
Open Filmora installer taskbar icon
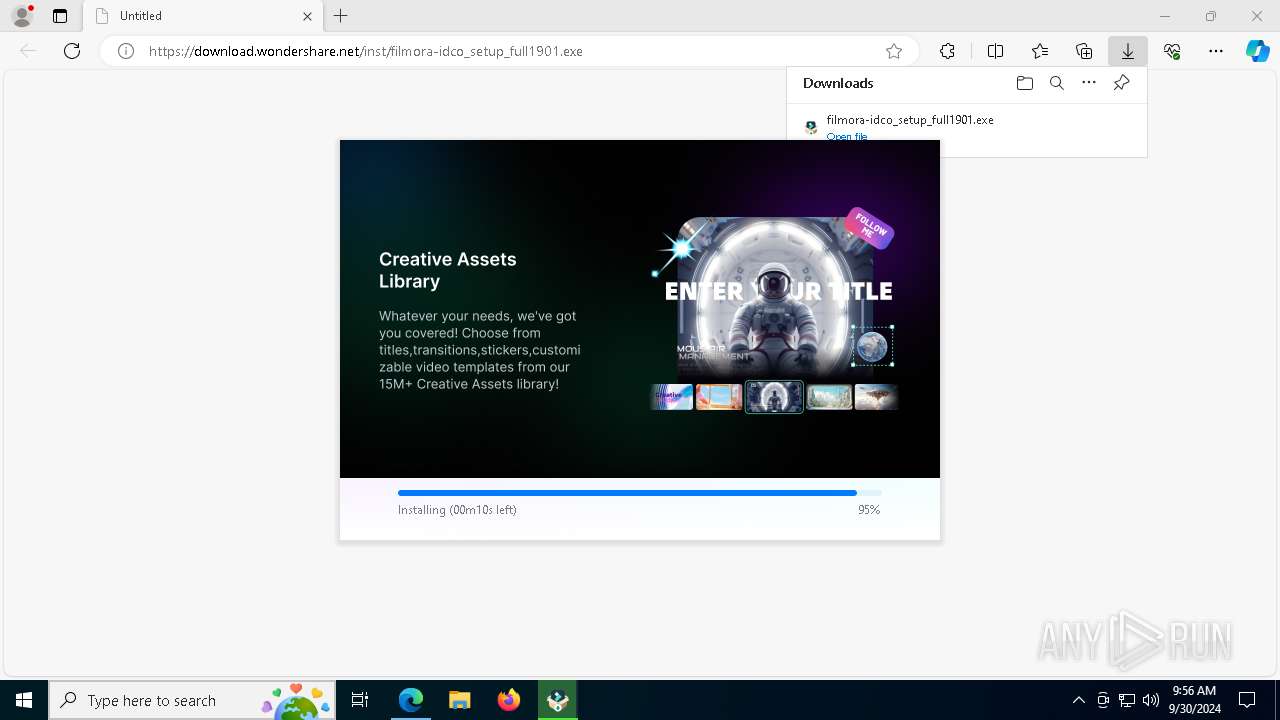558,700
